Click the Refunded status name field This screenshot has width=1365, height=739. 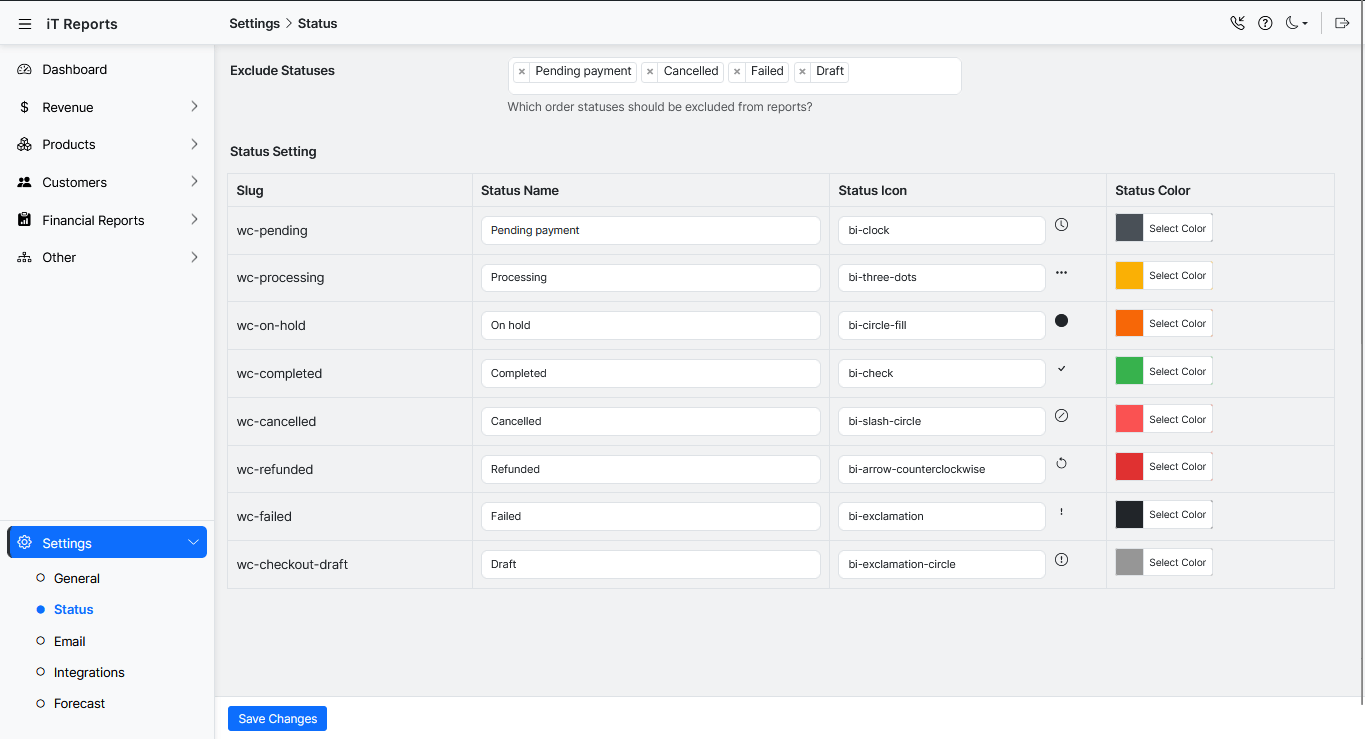click(650, 469)
